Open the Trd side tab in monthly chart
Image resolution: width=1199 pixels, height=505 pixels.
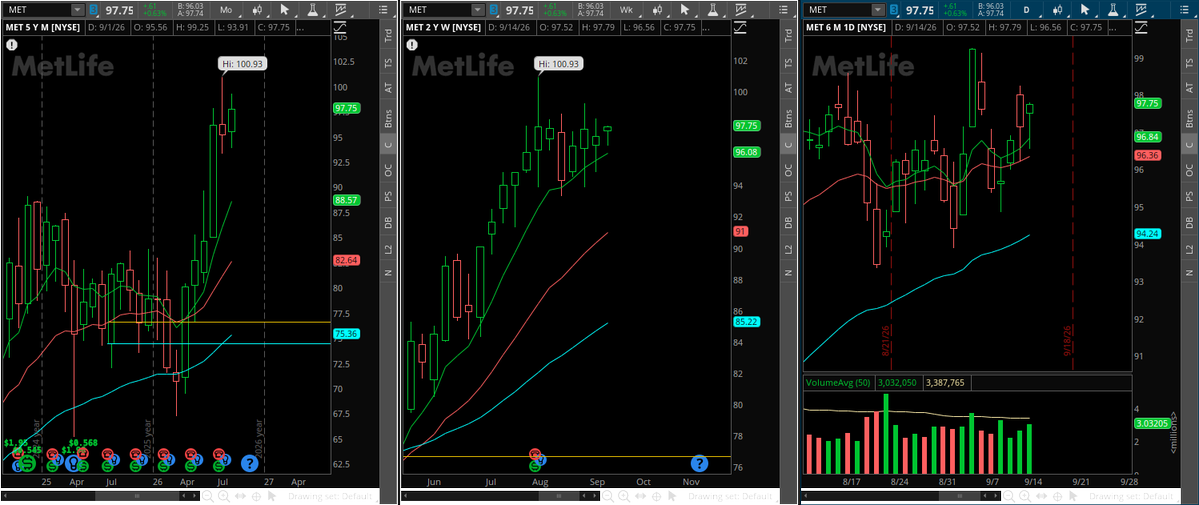coord(388,35)
